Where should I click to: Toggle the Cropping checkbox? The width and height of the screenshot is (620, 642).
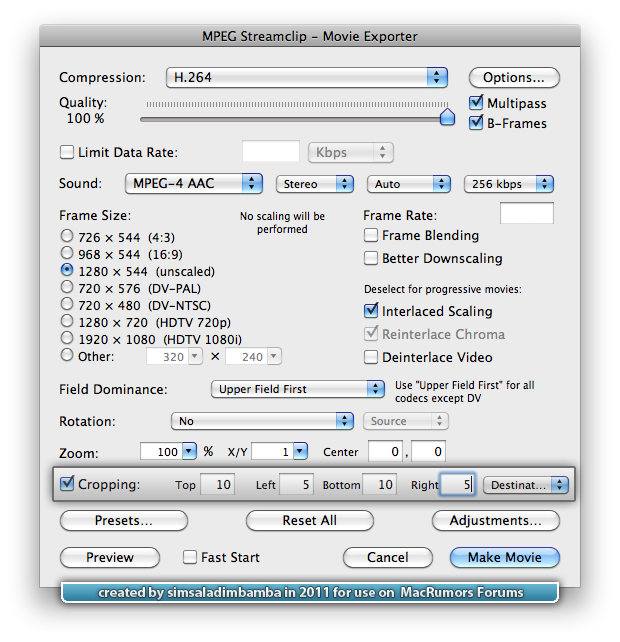67,484
